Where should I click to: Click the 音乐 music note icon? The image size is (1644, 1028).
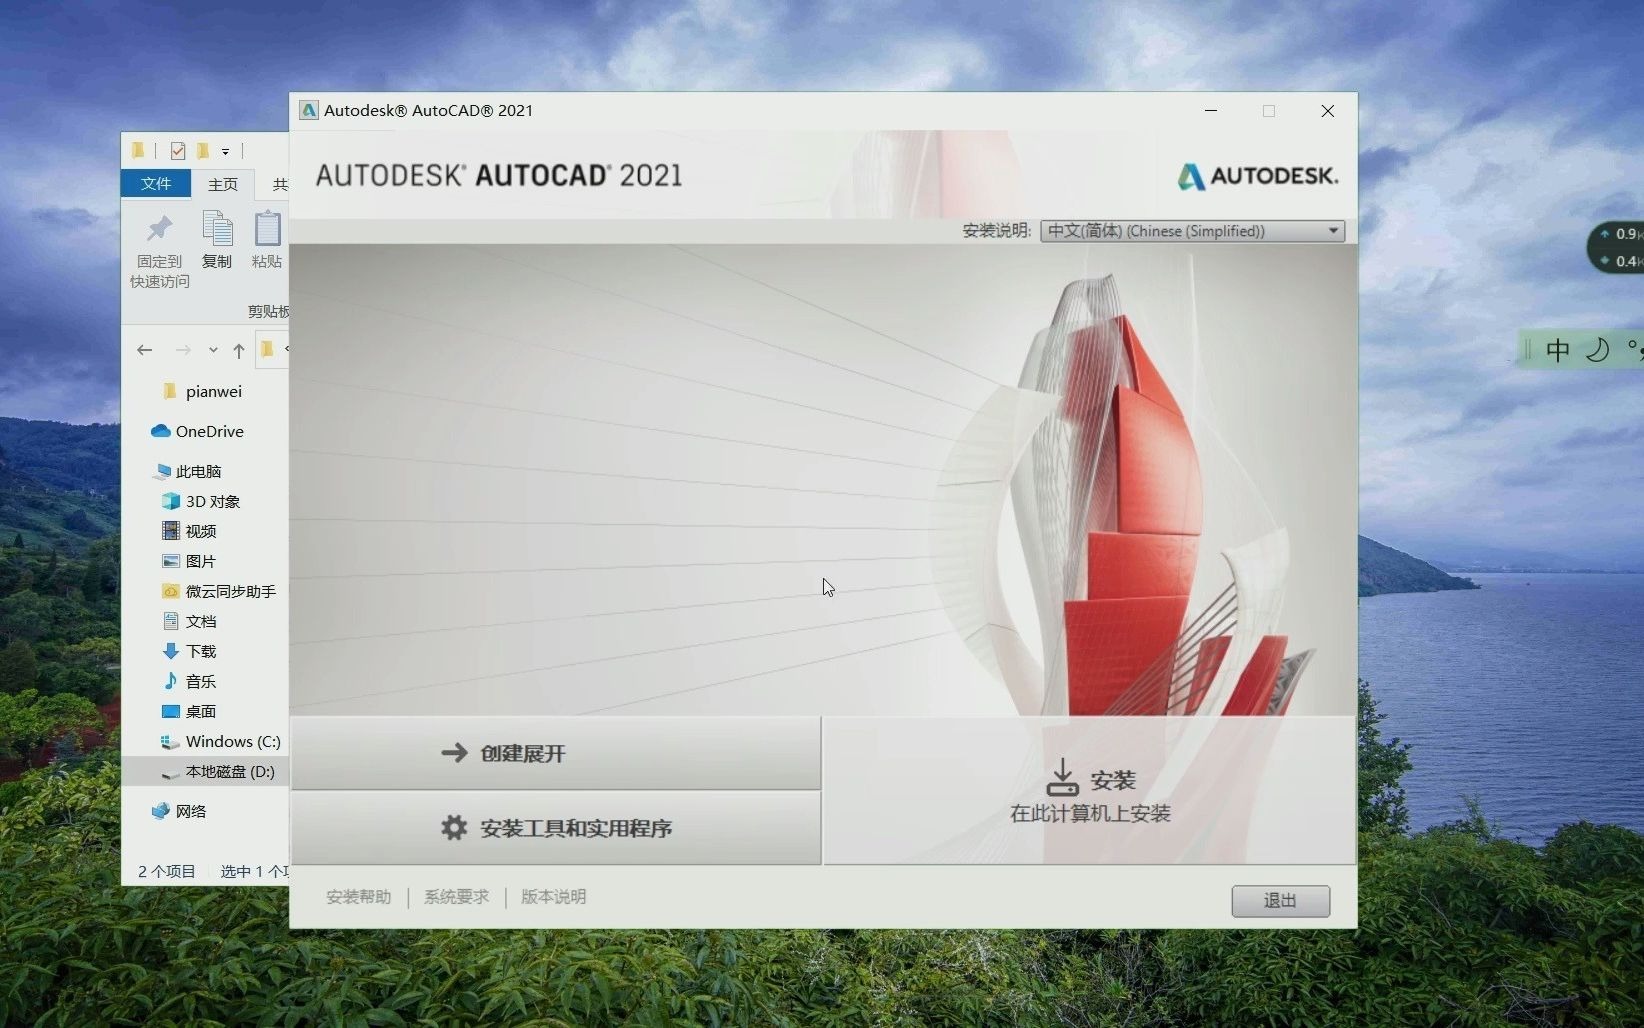click(171, 681)
